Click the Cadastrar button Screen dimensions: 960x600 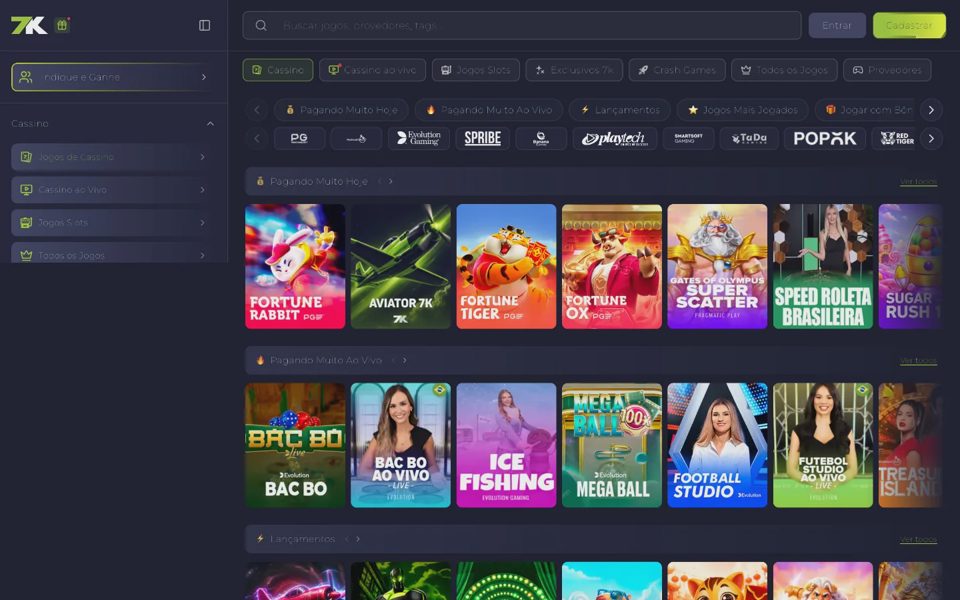tap(909, 26)
